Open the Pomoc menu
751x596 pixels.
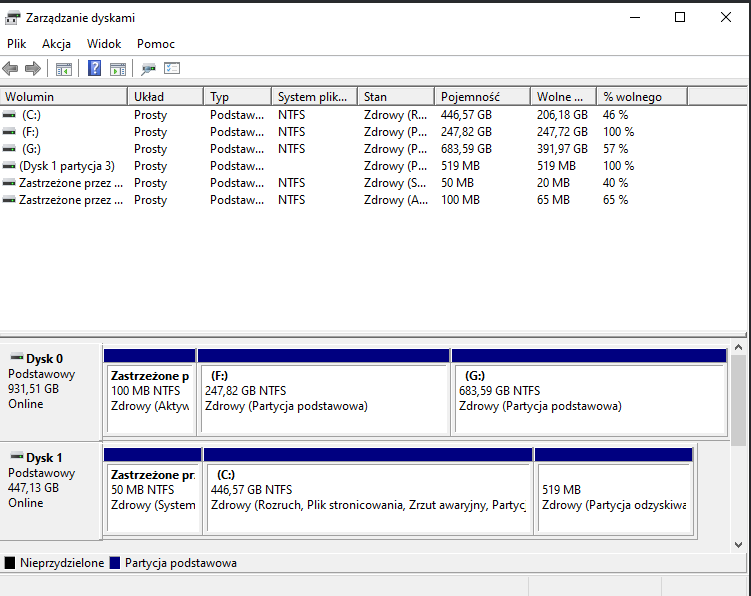(156, 44)
